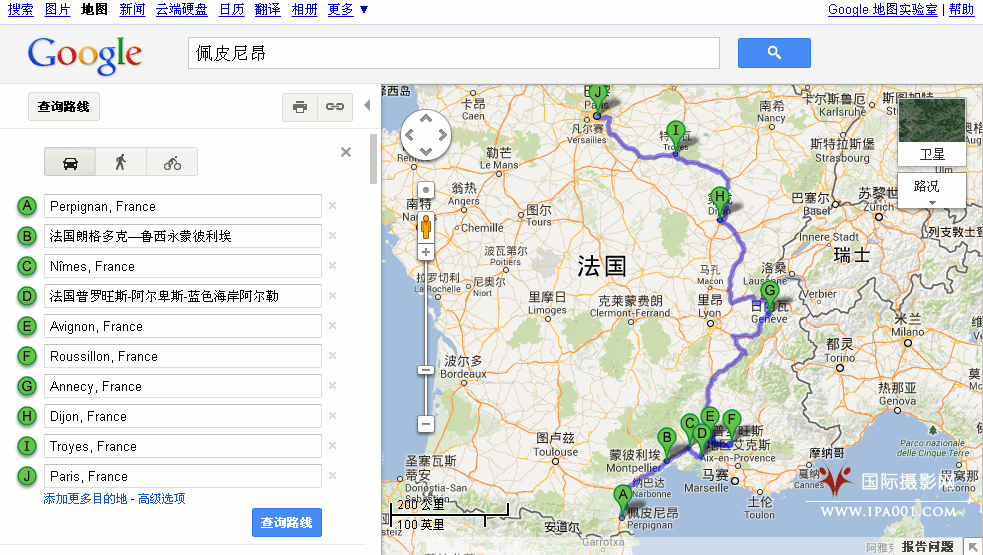983x555 pixels.
Task: Click gray 查询路线 button at top
Action: [63, 107]
